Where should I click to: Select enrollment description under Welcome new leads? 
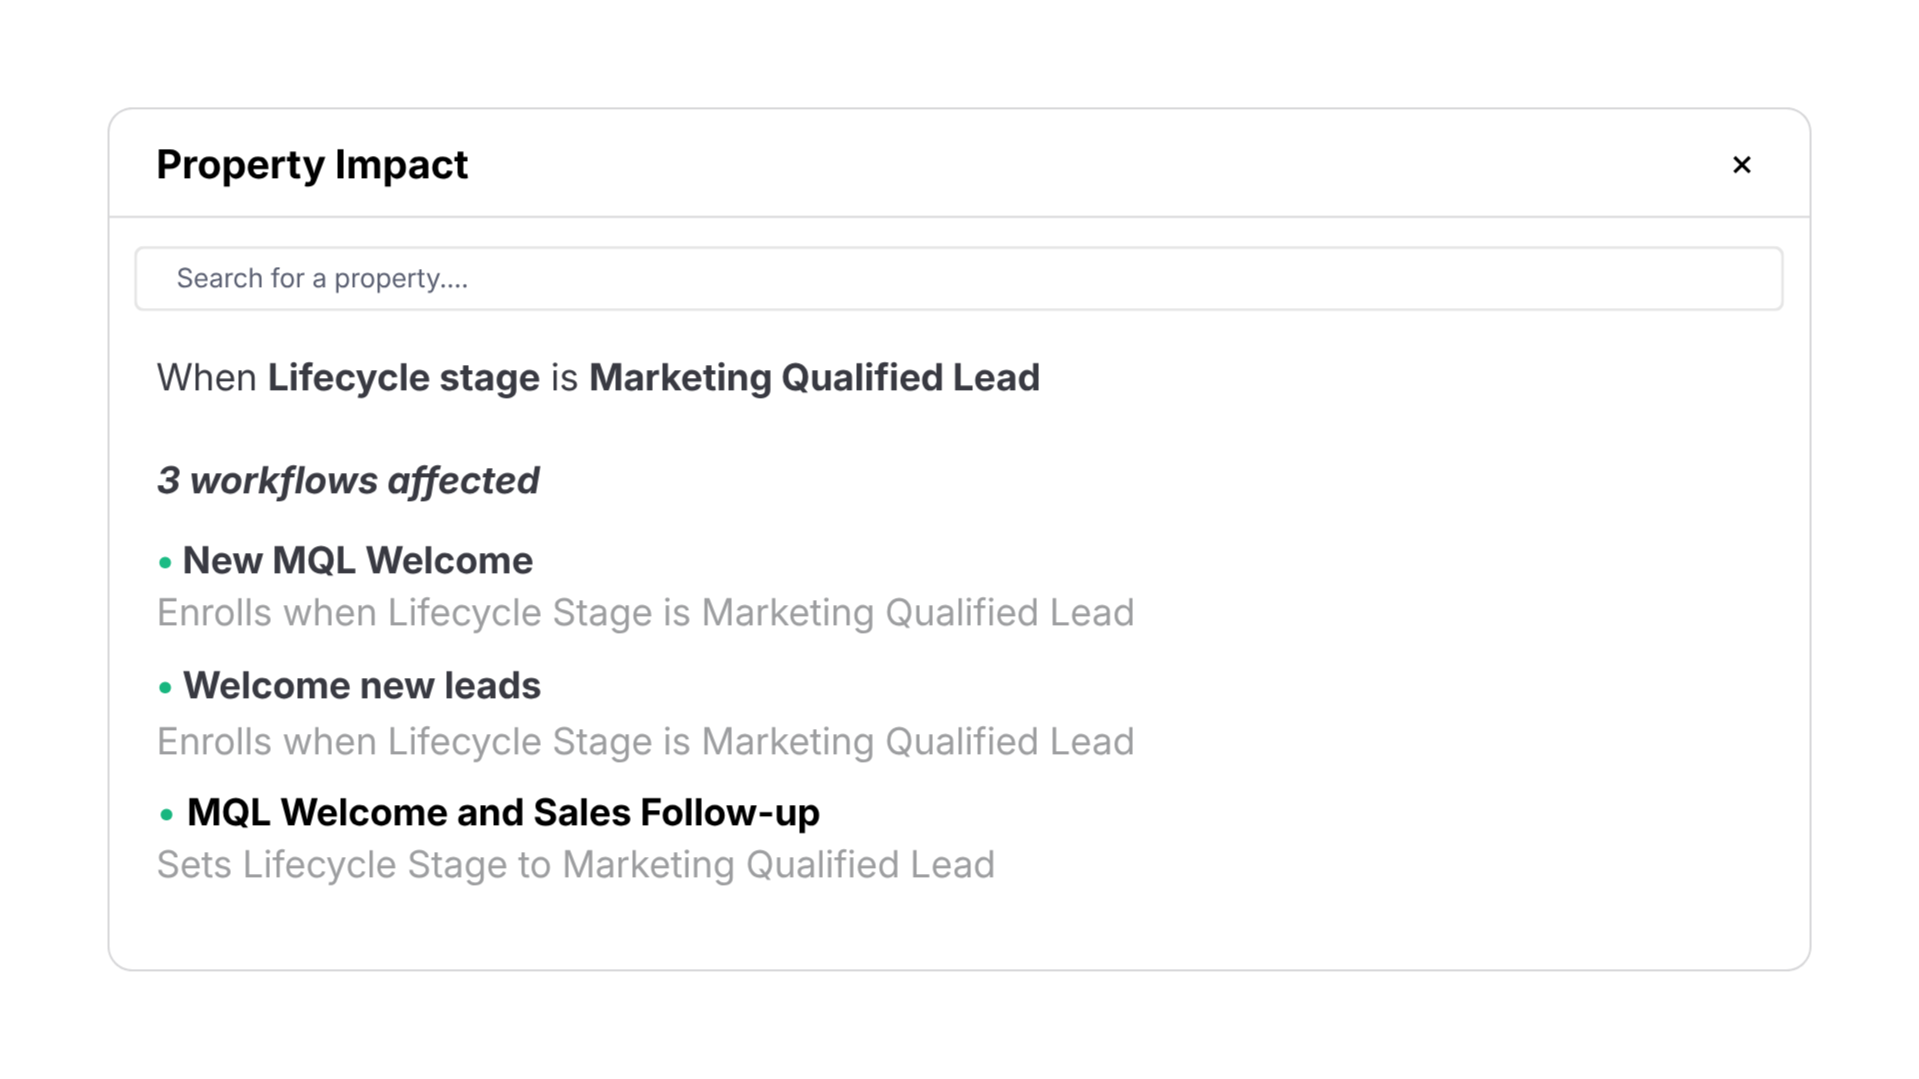645,742
